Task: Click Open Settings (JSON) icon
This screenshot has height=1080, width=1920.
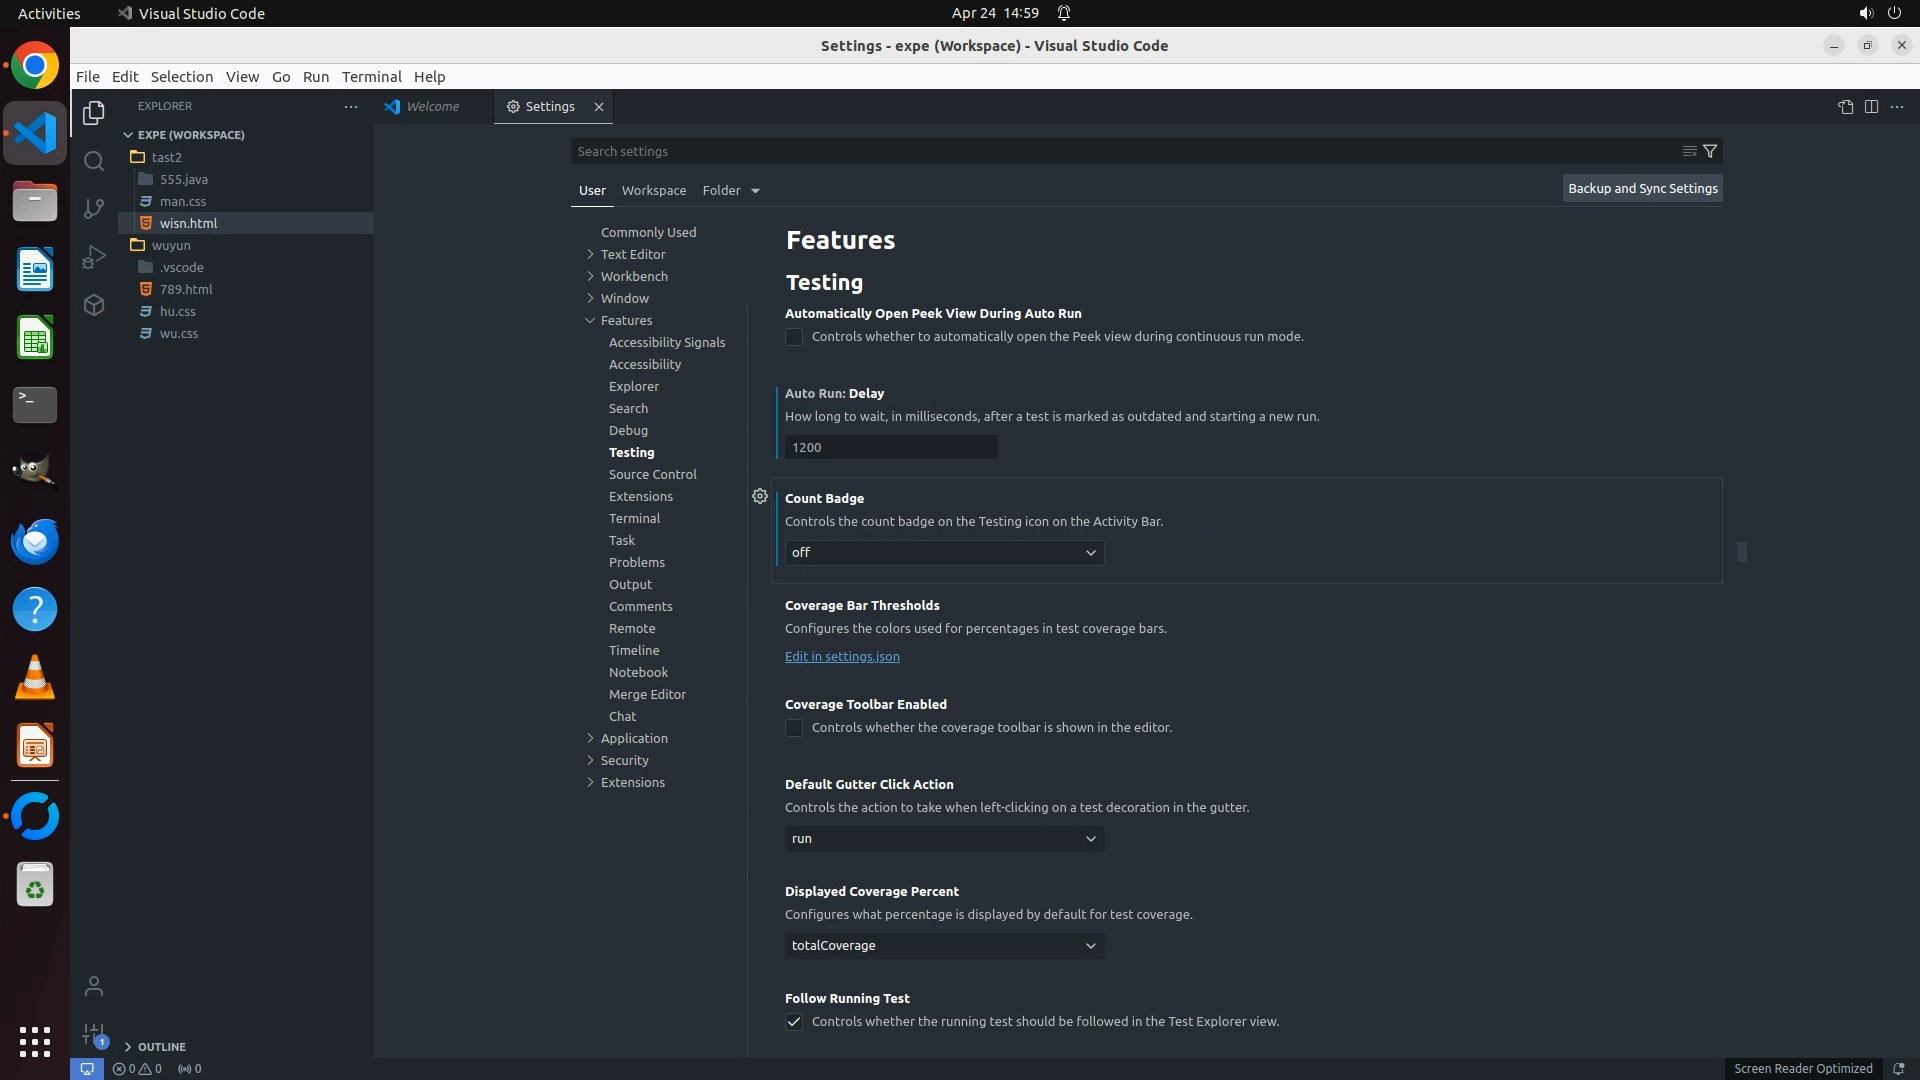Action: pyautogui.click(x=1845, y=106)
